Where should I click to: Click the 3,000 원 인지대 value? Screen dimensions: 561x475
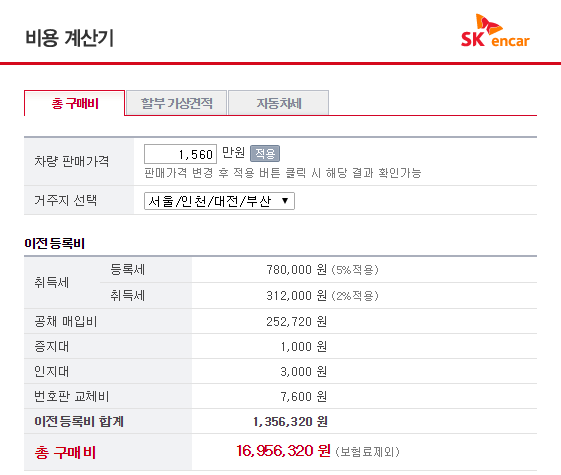pos(304,372)
